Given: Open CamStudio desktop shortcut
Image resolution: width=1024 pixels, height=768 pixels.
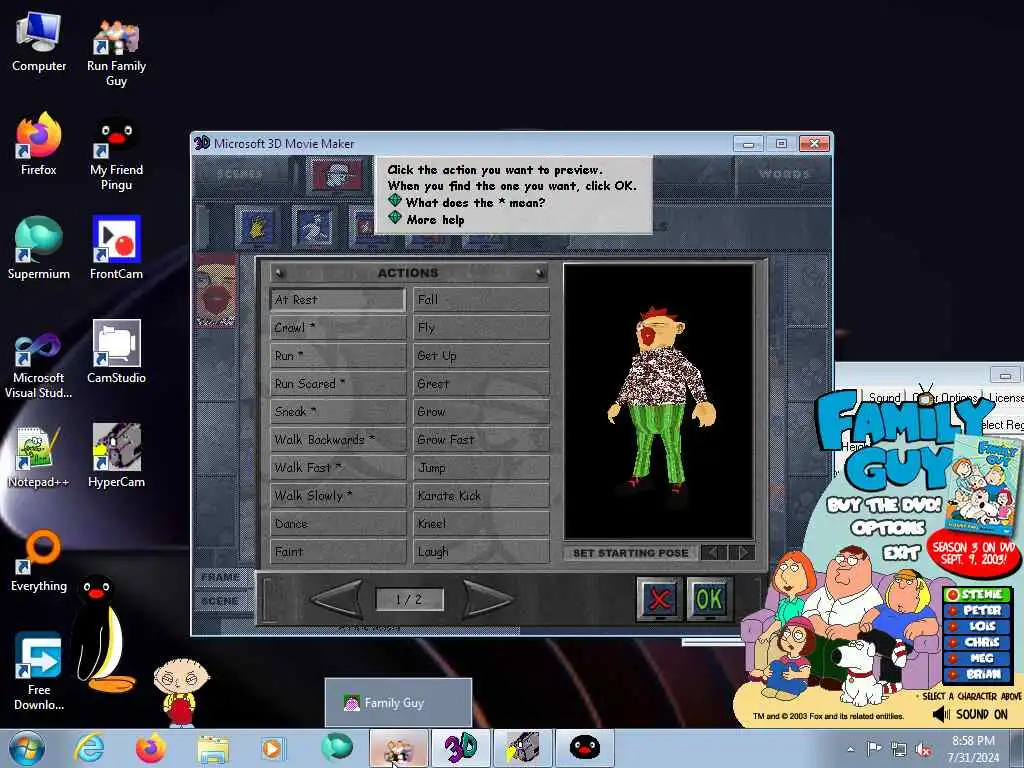Looking at the screenshot, I should click(x=116, y=353).
